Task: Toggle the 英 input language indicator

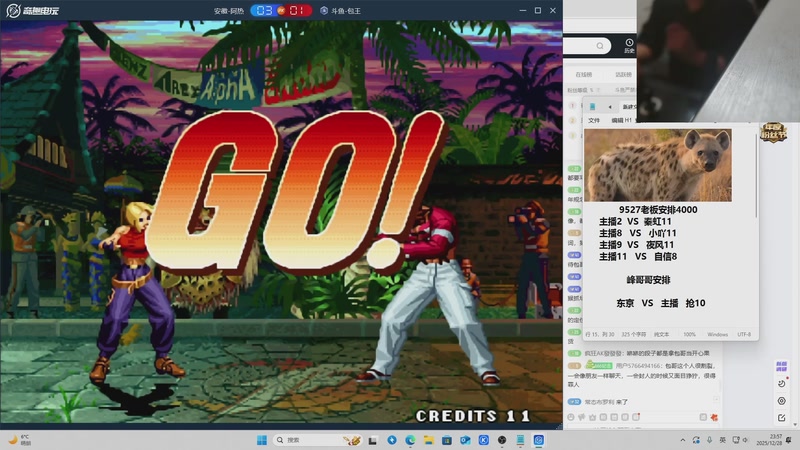Action: click(x=722, y=440)
